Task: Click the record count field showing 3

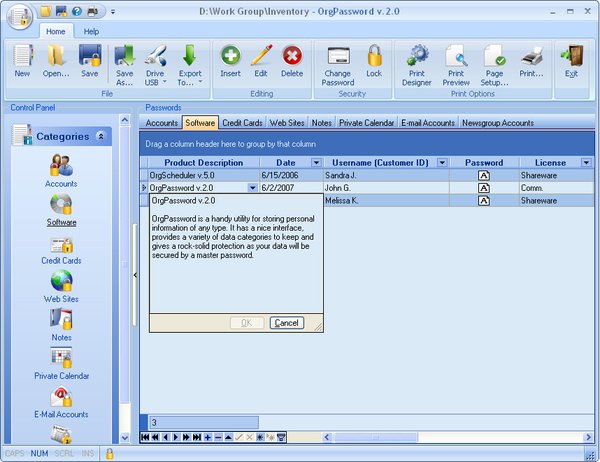Action: click(204, 423)
